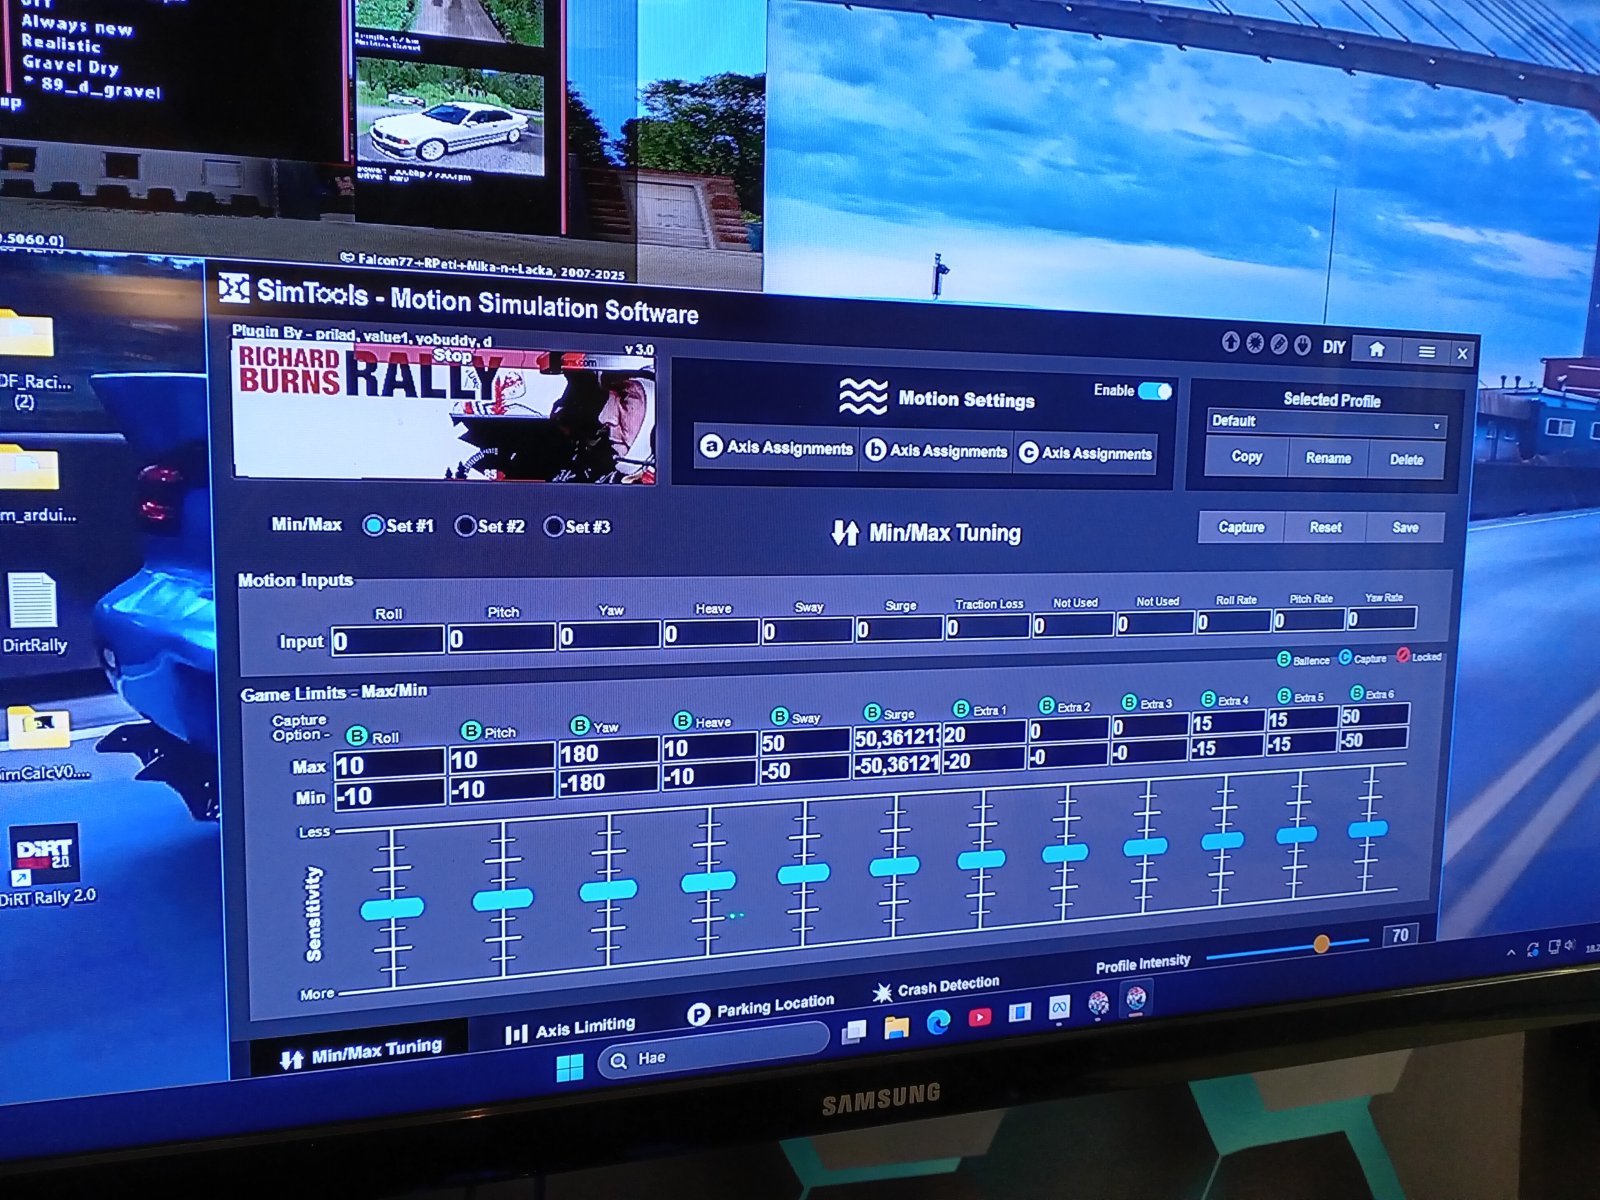Open the YouTube app in the taskbar
Image resolution: width=1600 pixels, height=1200 pixels.
pyautogui.click(x=979, y=1017)
